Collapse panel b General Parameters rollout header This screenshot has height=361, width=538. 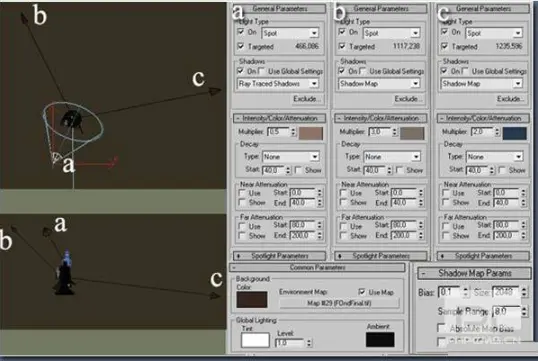tap(381, 9)
